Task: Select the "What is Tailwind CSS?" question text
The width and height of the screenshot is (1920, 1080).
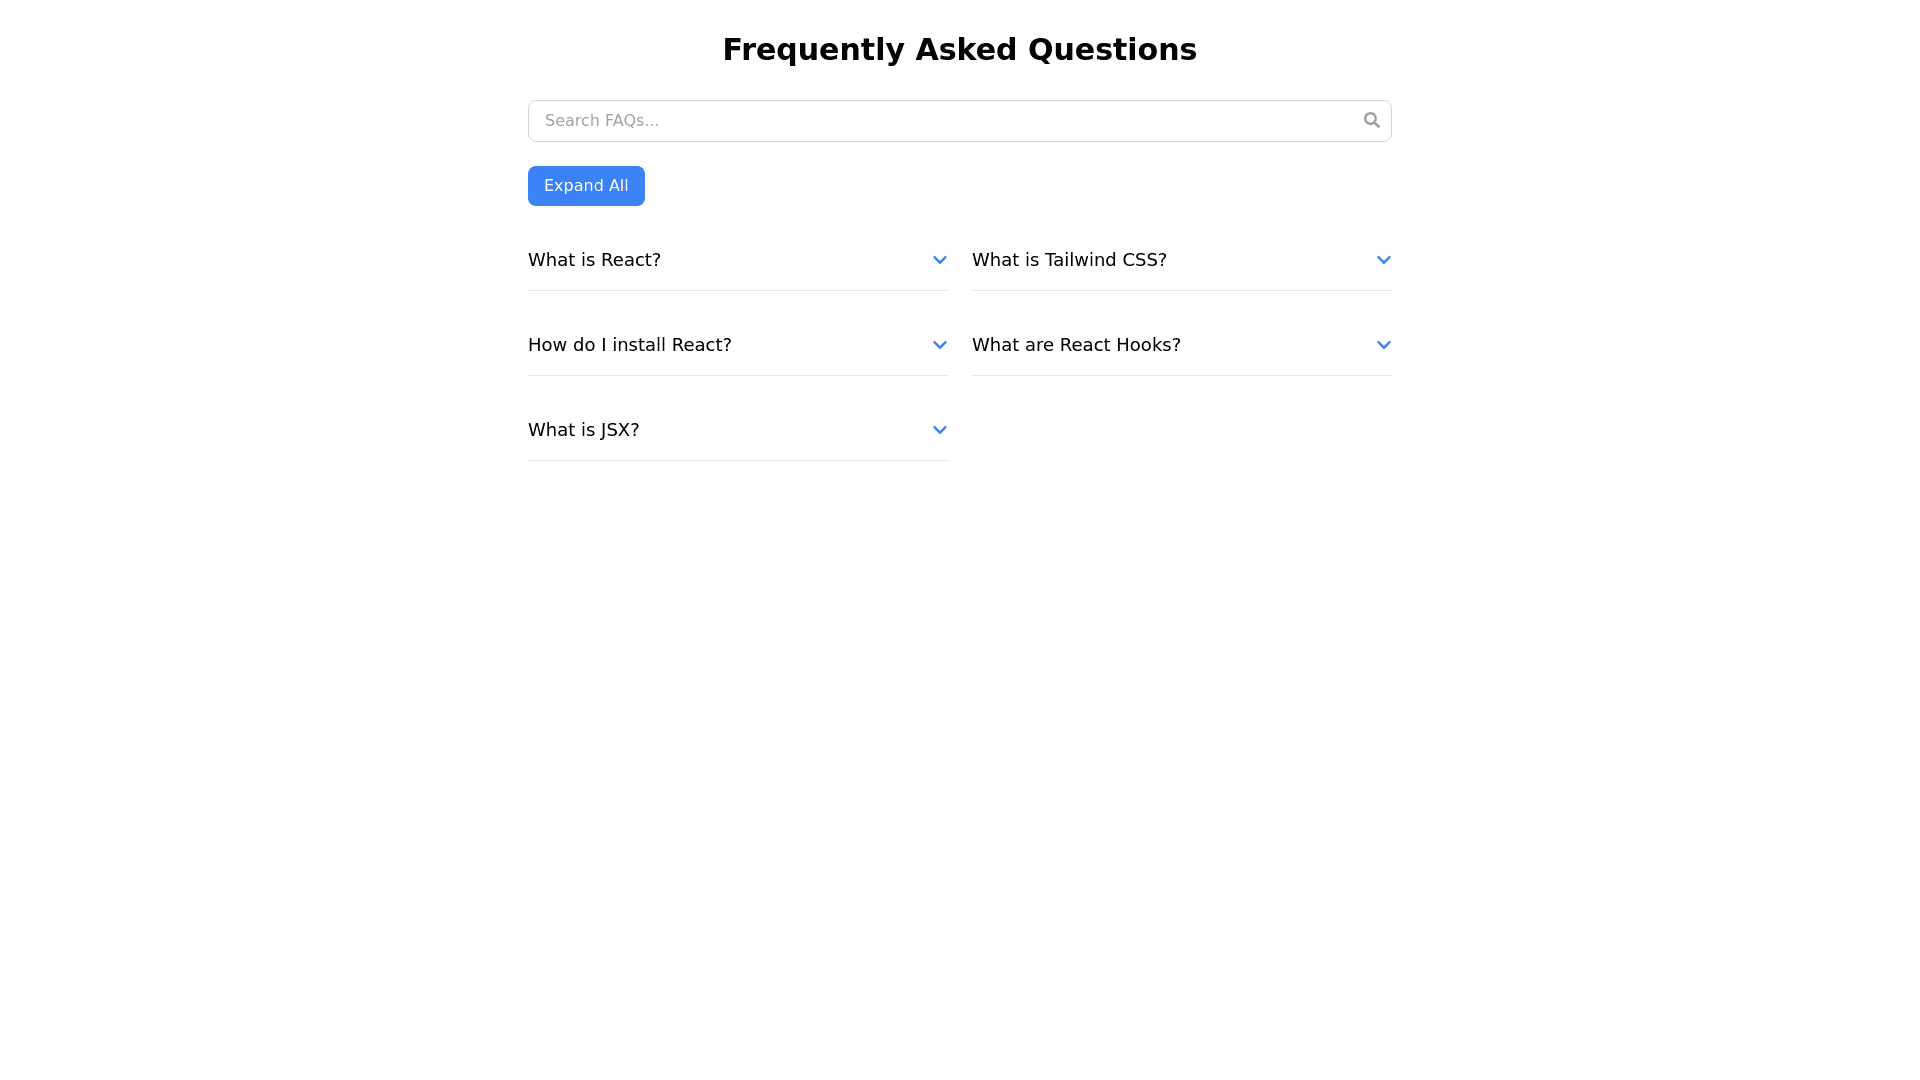Action: click(x=1069, y=259)
